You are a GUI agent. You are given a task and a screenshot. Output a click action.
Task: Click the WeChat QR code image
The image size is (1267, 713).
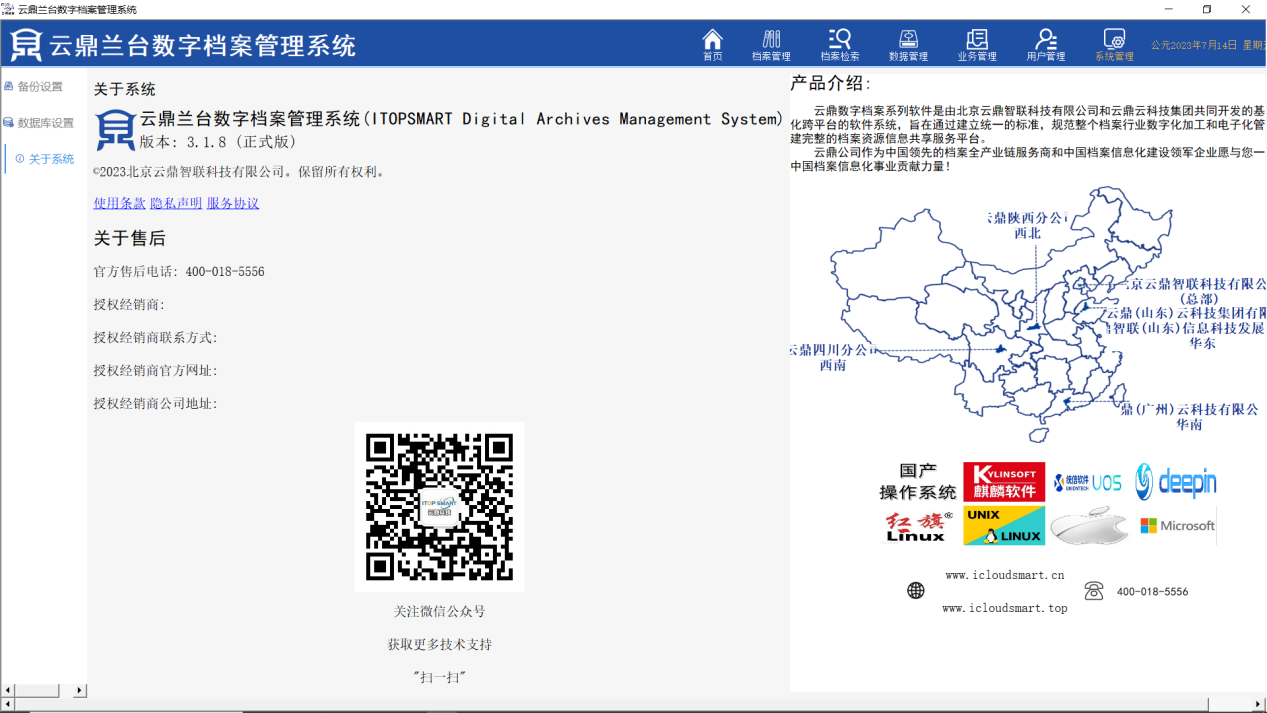pos(439,506)
